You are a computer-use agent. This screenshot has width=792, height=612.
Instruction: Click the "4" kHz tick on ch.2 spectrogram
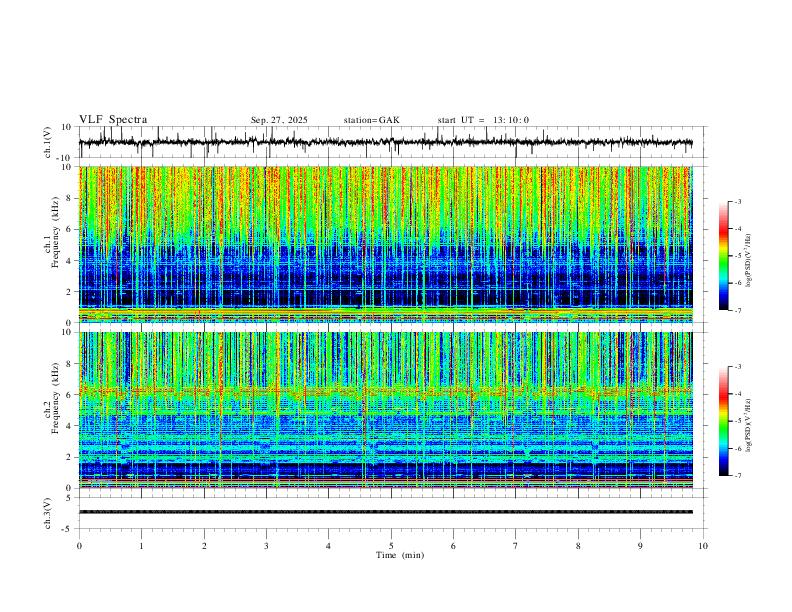(x=71, y=426)
